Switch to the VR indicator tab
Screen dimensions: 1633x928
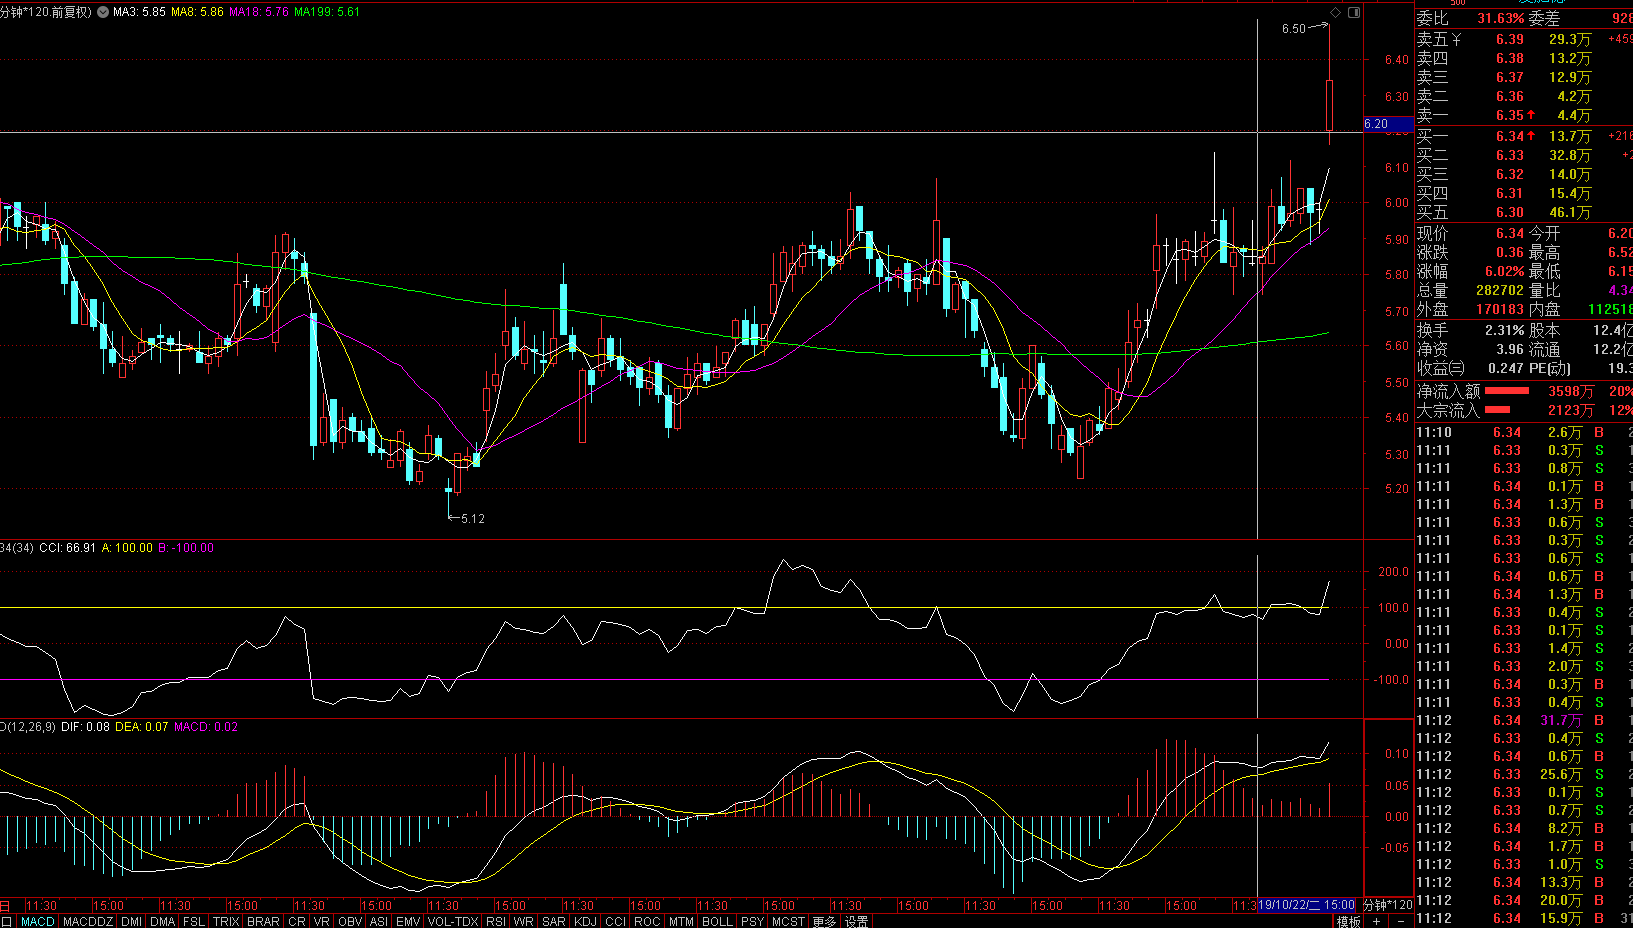321,921
